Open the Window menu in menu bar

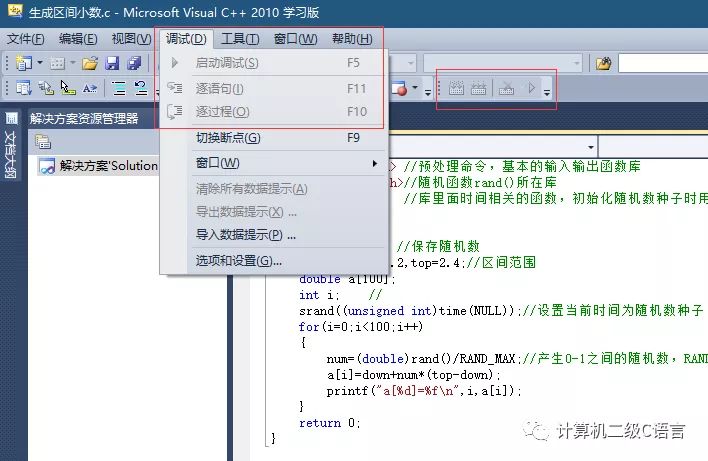click(295, 39)
